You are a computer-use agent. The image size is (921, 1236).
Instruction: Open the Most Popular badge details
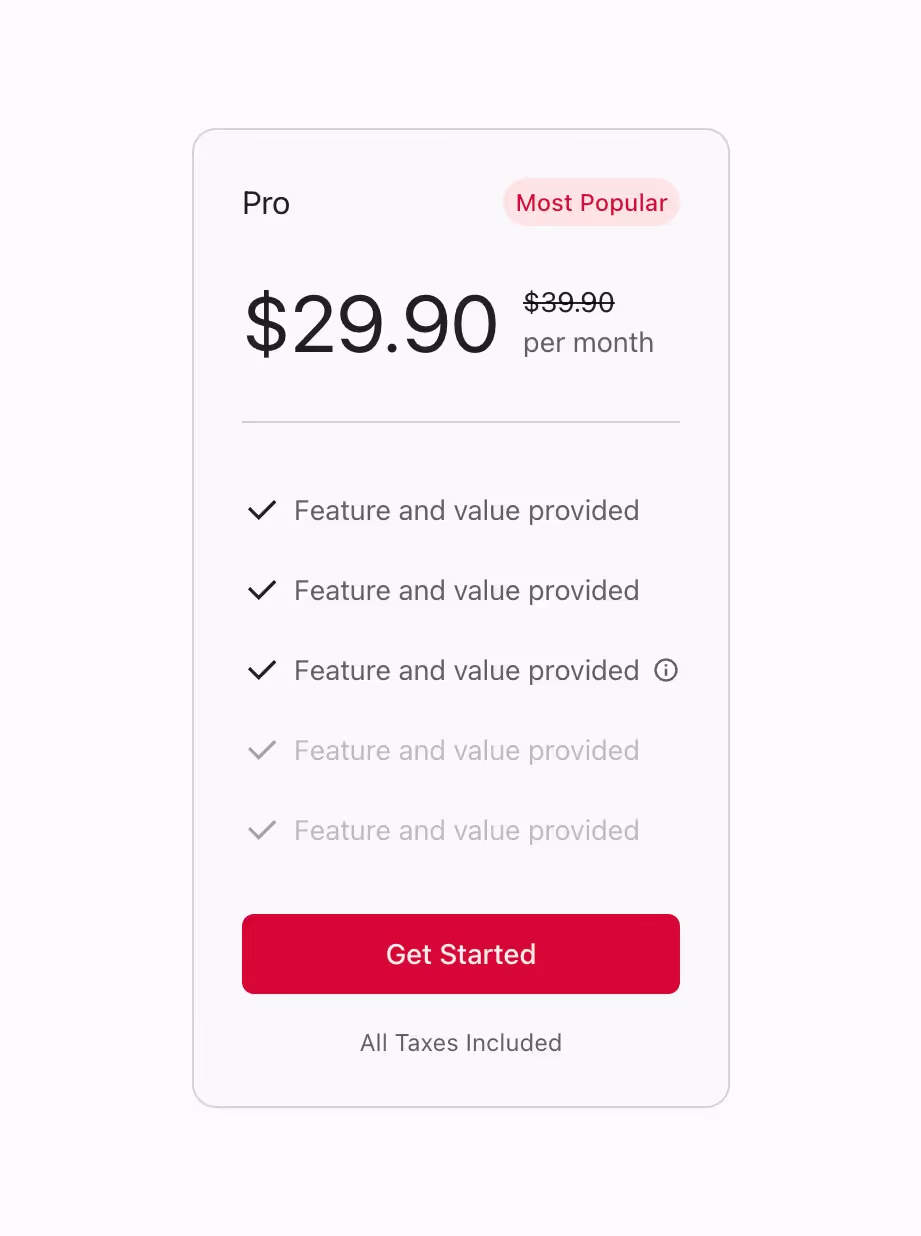[x=591, y=202]
